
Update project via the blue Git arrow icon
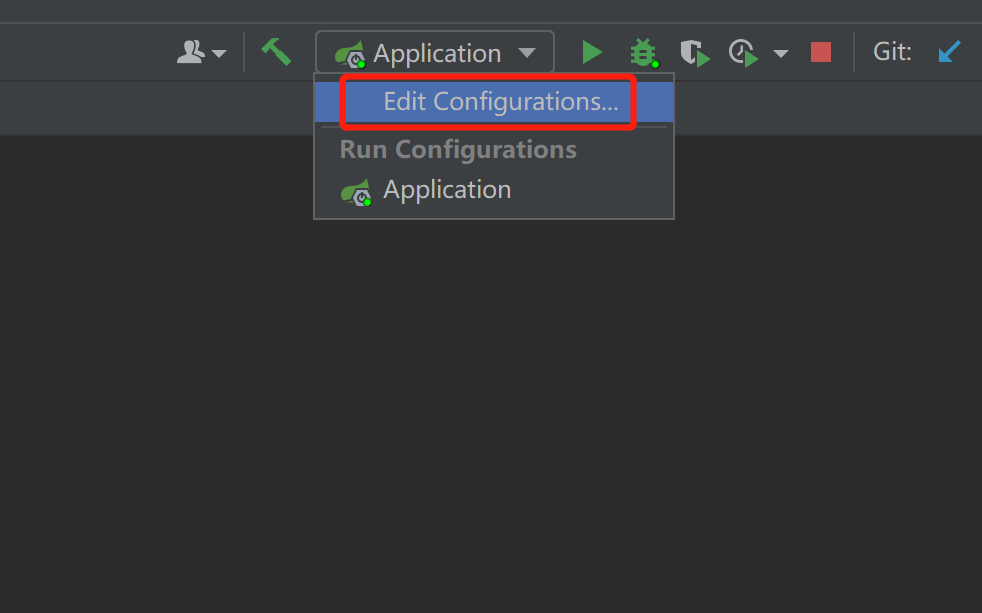(x=948, y=51)
